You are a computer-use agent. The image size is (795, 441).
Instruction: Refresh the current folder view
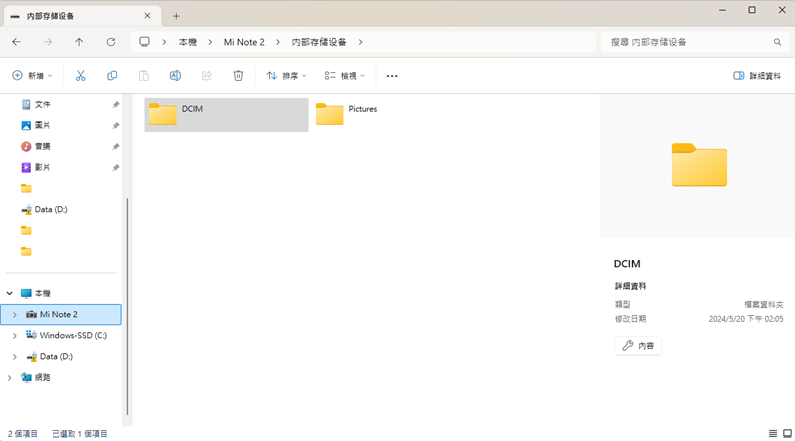pos(111,42)
